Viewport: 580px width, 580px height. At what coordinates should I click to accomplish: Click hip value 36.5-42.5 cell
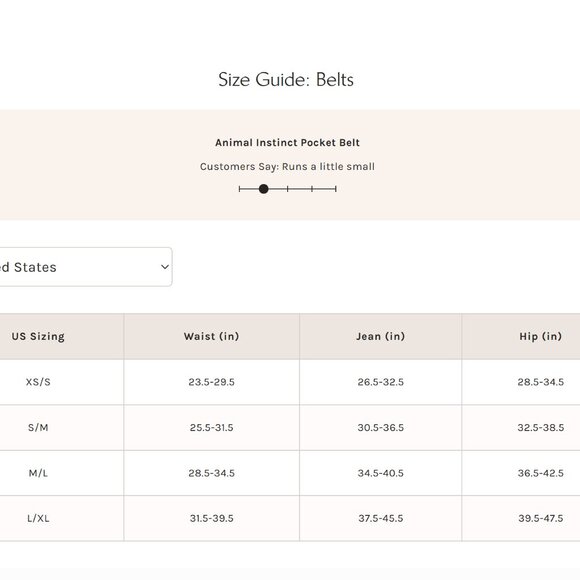pyautogui.click(x=540, y=473)
